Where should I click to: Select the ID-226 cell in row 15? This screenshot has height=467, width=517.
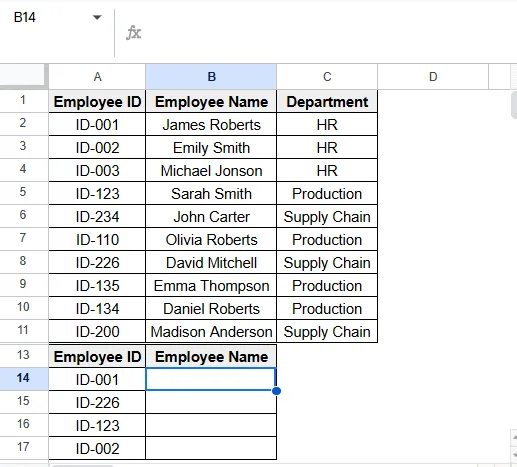tap(97, 402)
